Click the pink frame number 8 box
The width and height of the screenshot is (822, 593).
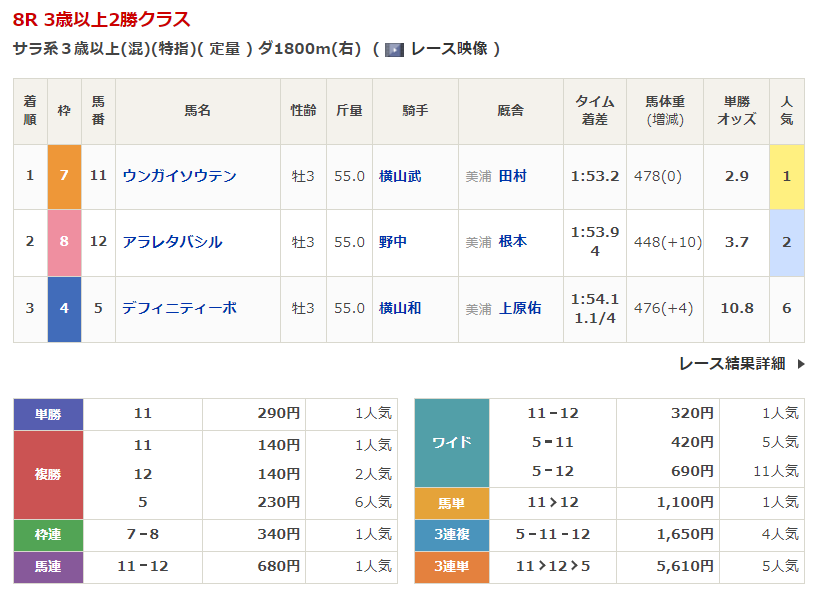[64, 242]
